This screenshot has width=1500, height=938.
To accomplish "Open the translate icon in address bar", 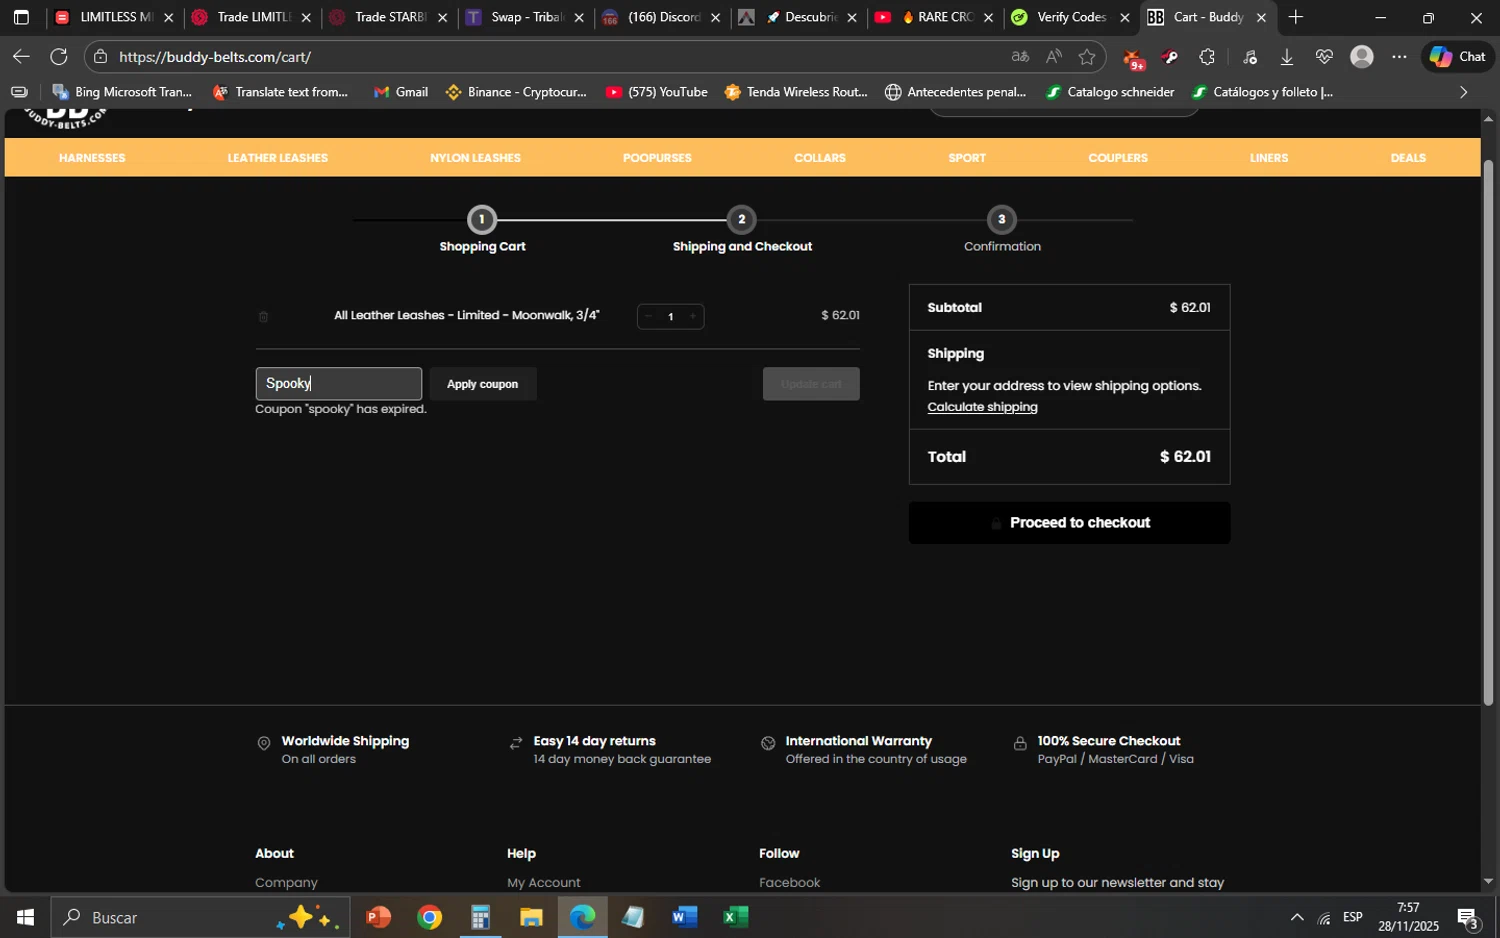I will click(x=1019, y=57).
